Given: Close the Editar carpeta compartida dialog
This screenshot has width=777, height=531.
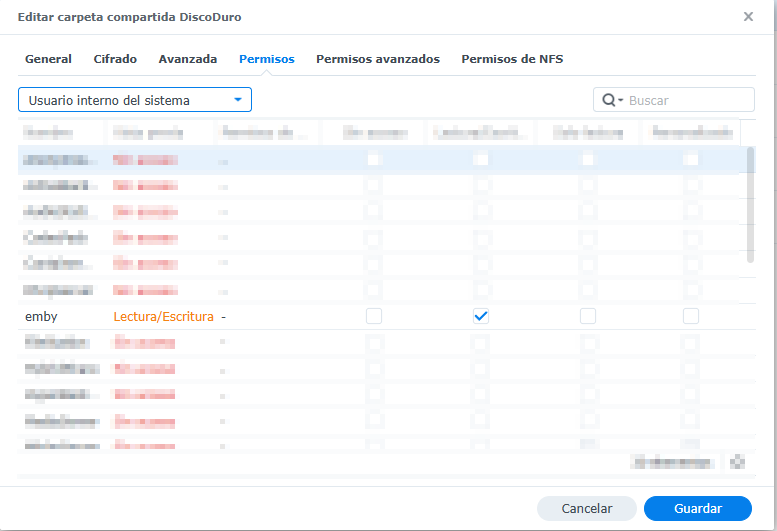Looking at the screenshot, I should [748, 17].
